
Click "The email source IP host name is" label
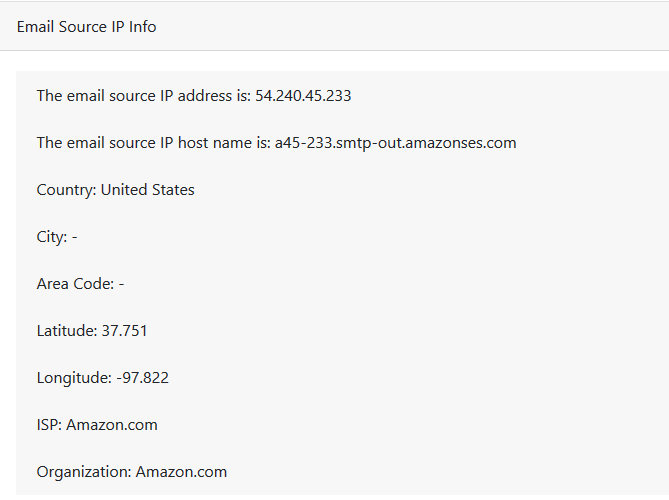[x=153, y=143]
